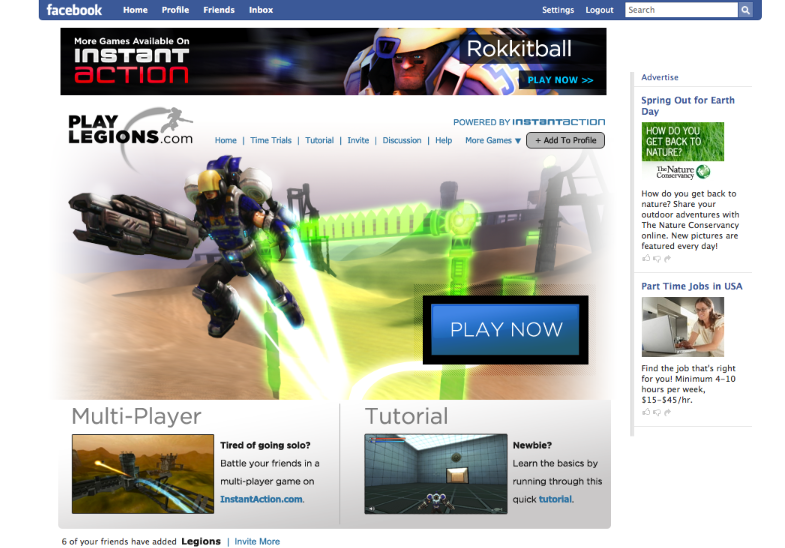Click the Rokkitball banner title
Viewport: 785px width, 548px height.
point(519,49)
